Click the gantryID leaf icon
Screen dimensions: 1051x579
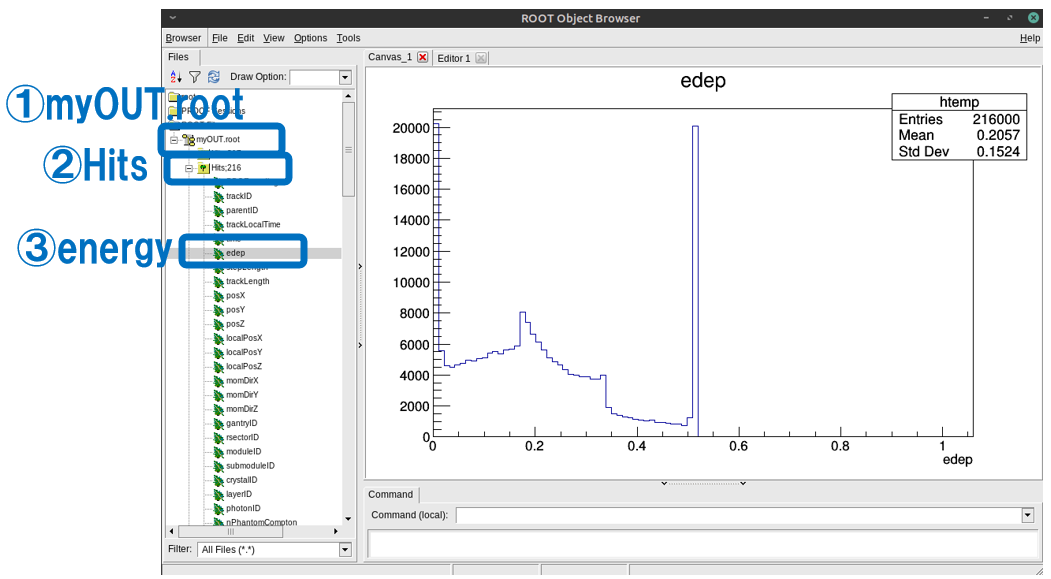219,424
